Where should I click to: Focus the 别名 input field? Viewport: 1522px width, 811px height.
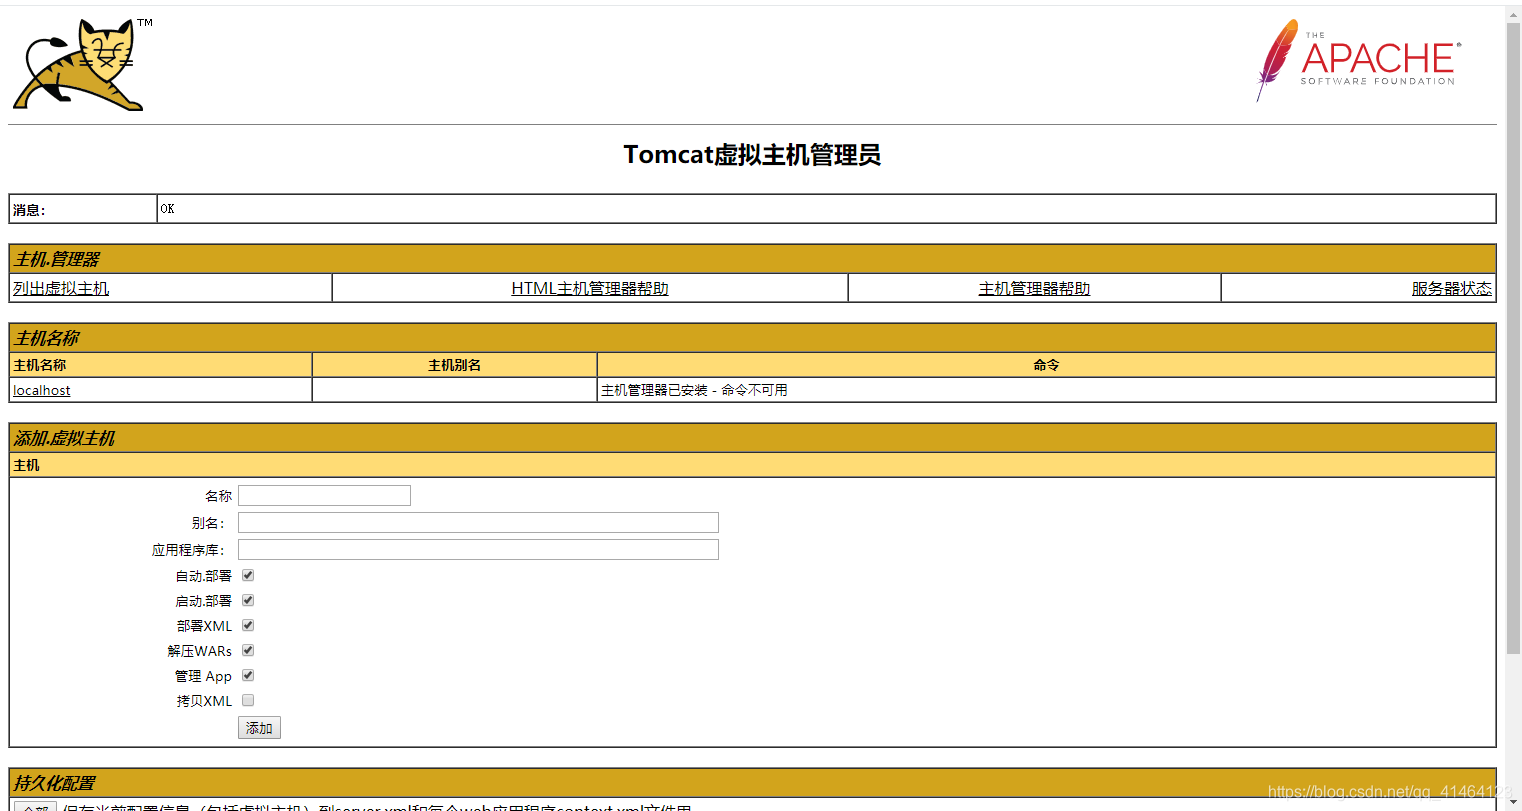pos(478,522)
